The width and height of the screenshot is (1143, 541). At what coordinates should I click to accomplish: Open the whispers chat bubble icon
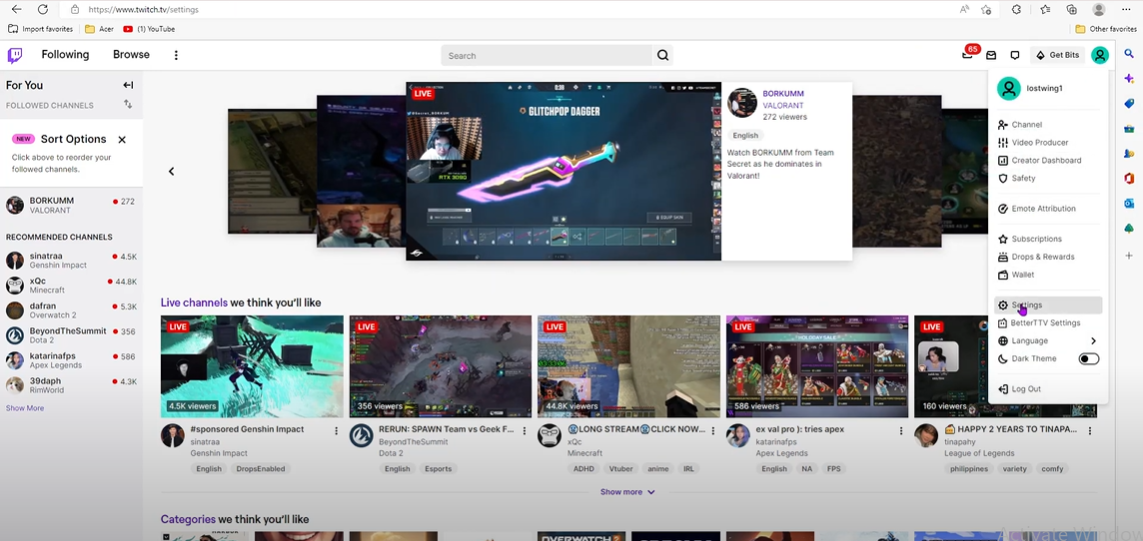1015,55
